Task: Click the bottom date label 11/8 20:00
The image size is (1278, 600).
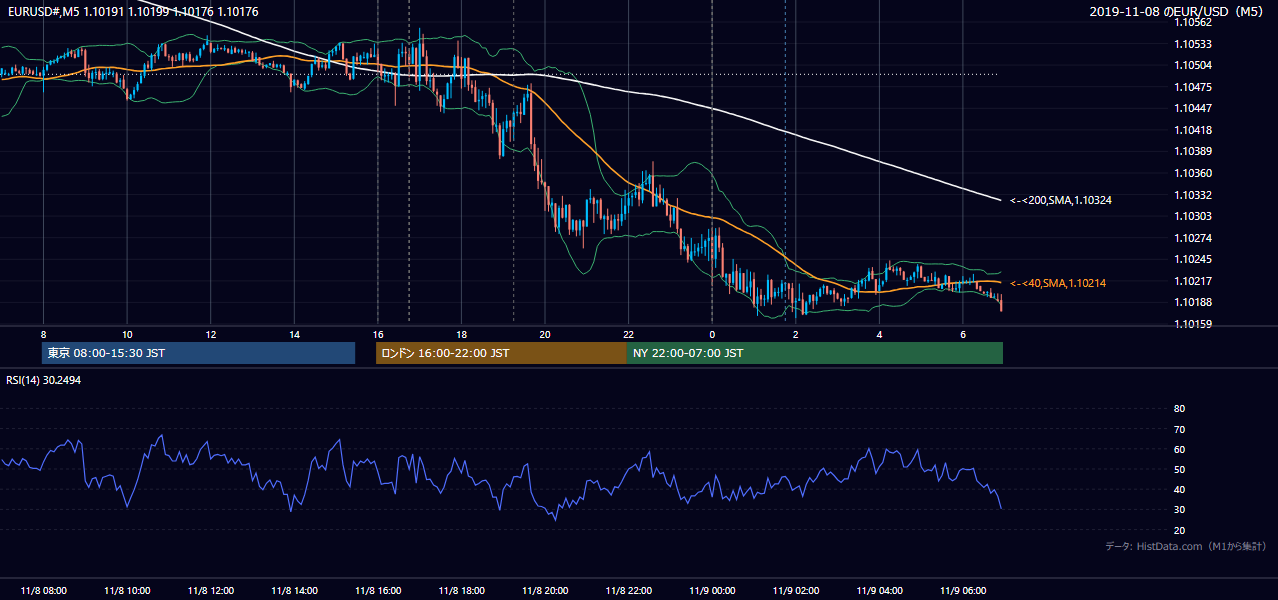Action: [x=545, y=591]
